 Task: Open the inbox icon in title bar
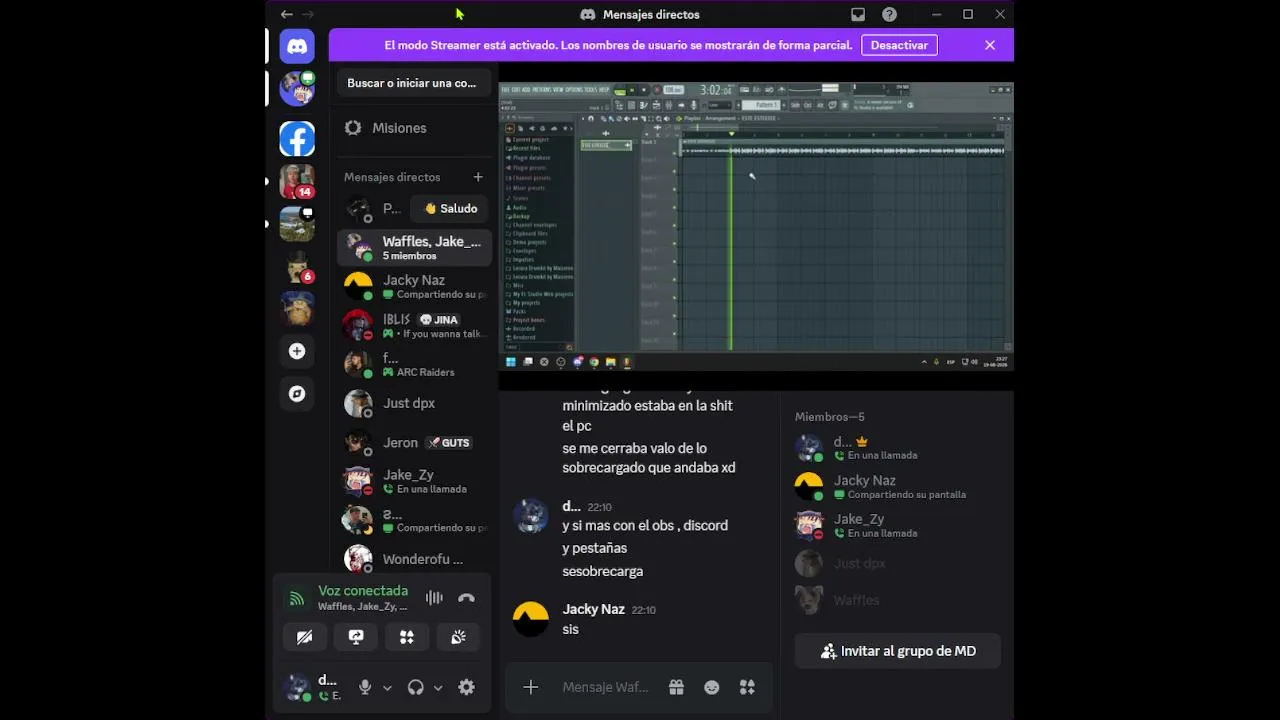tap(858, 14)
